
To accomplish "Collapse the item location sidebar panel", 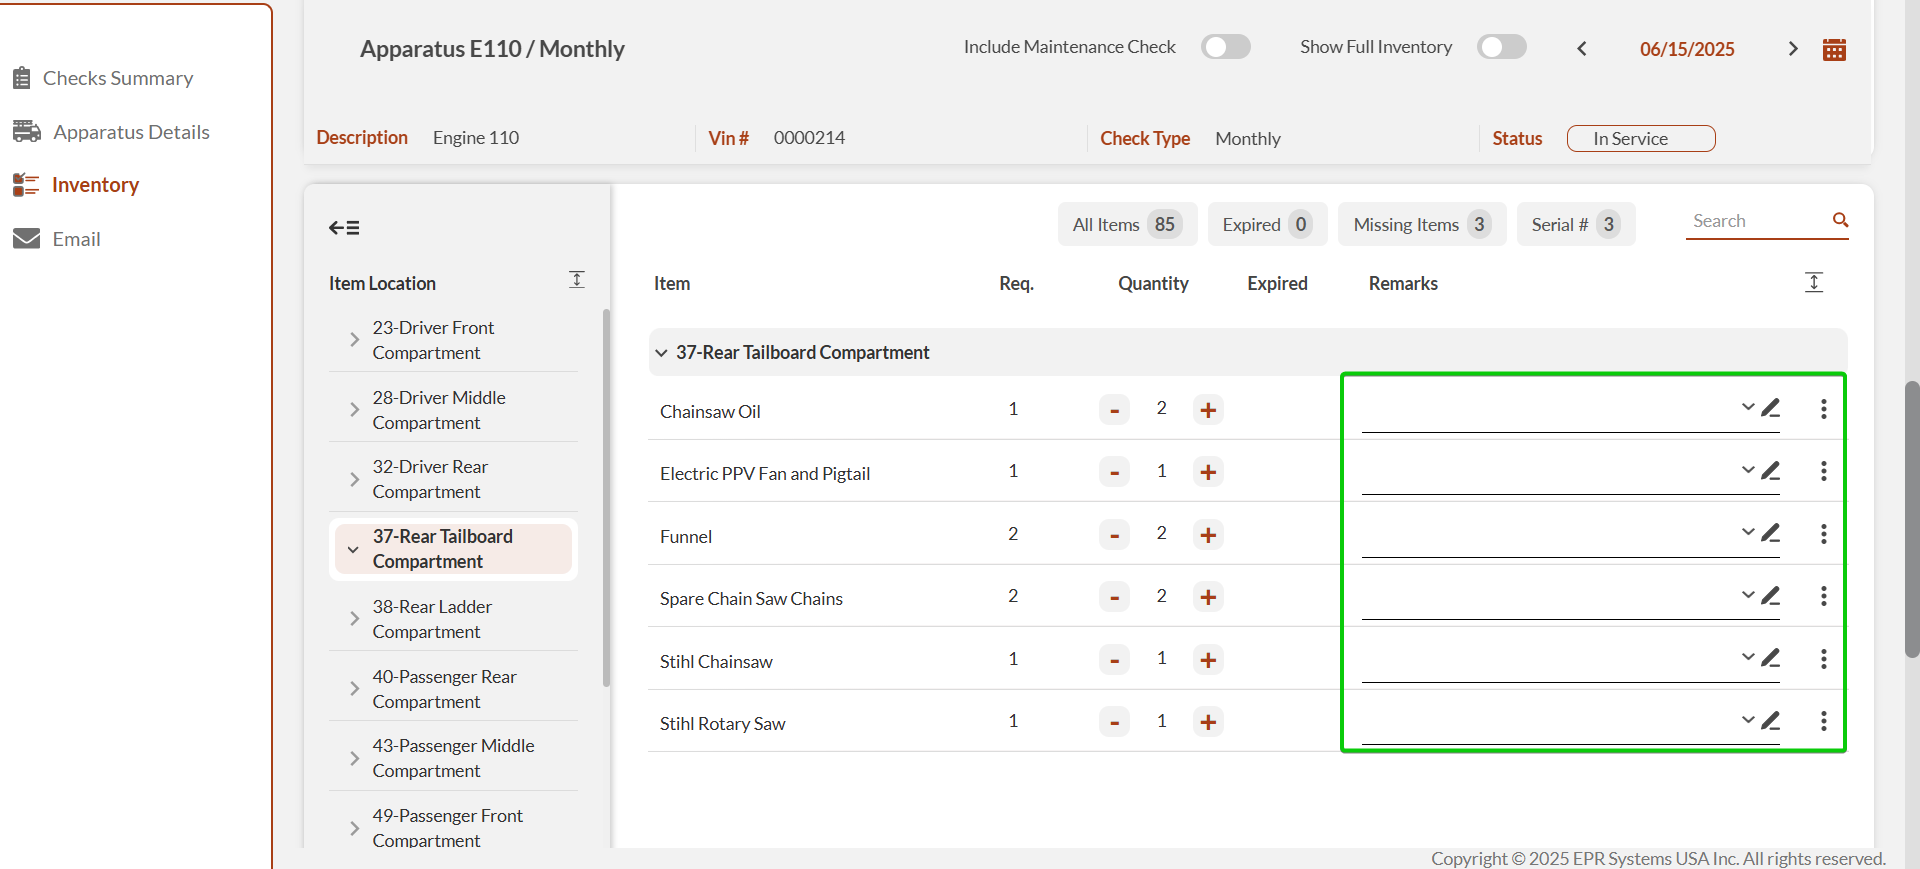I will [344, 228].
